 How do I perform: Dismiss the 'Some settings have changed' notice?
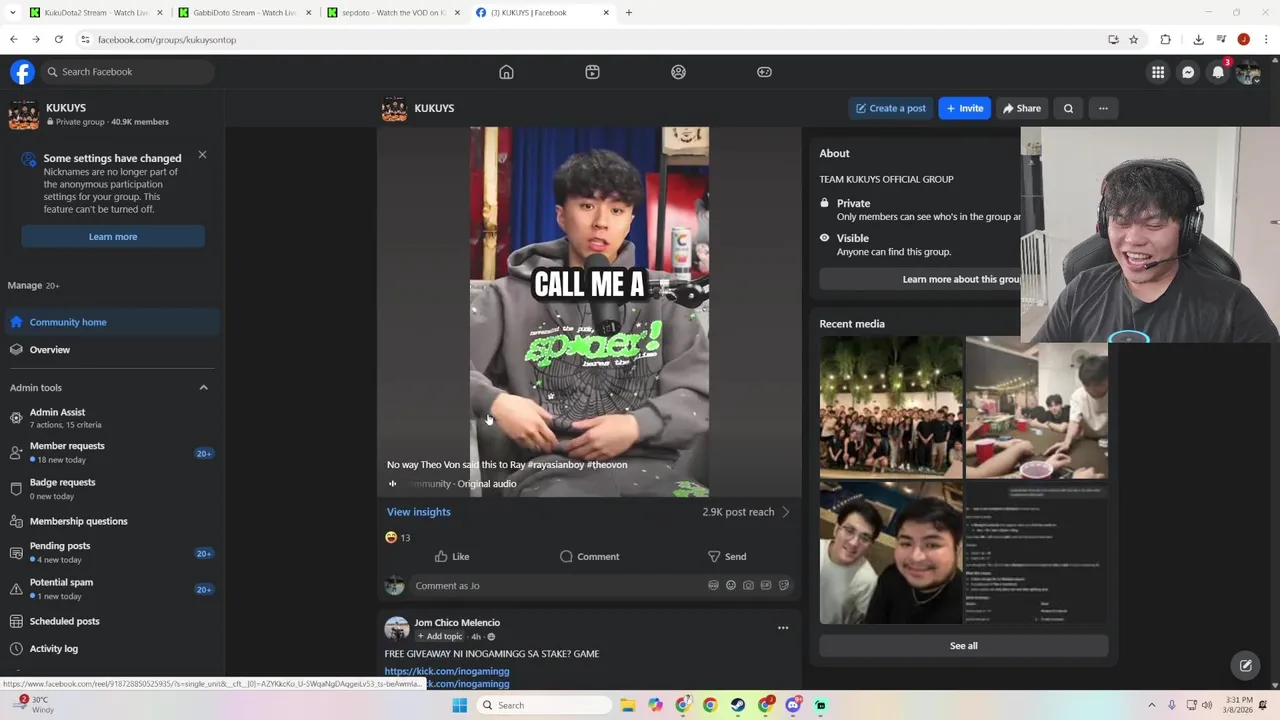(x=202, y=155)
